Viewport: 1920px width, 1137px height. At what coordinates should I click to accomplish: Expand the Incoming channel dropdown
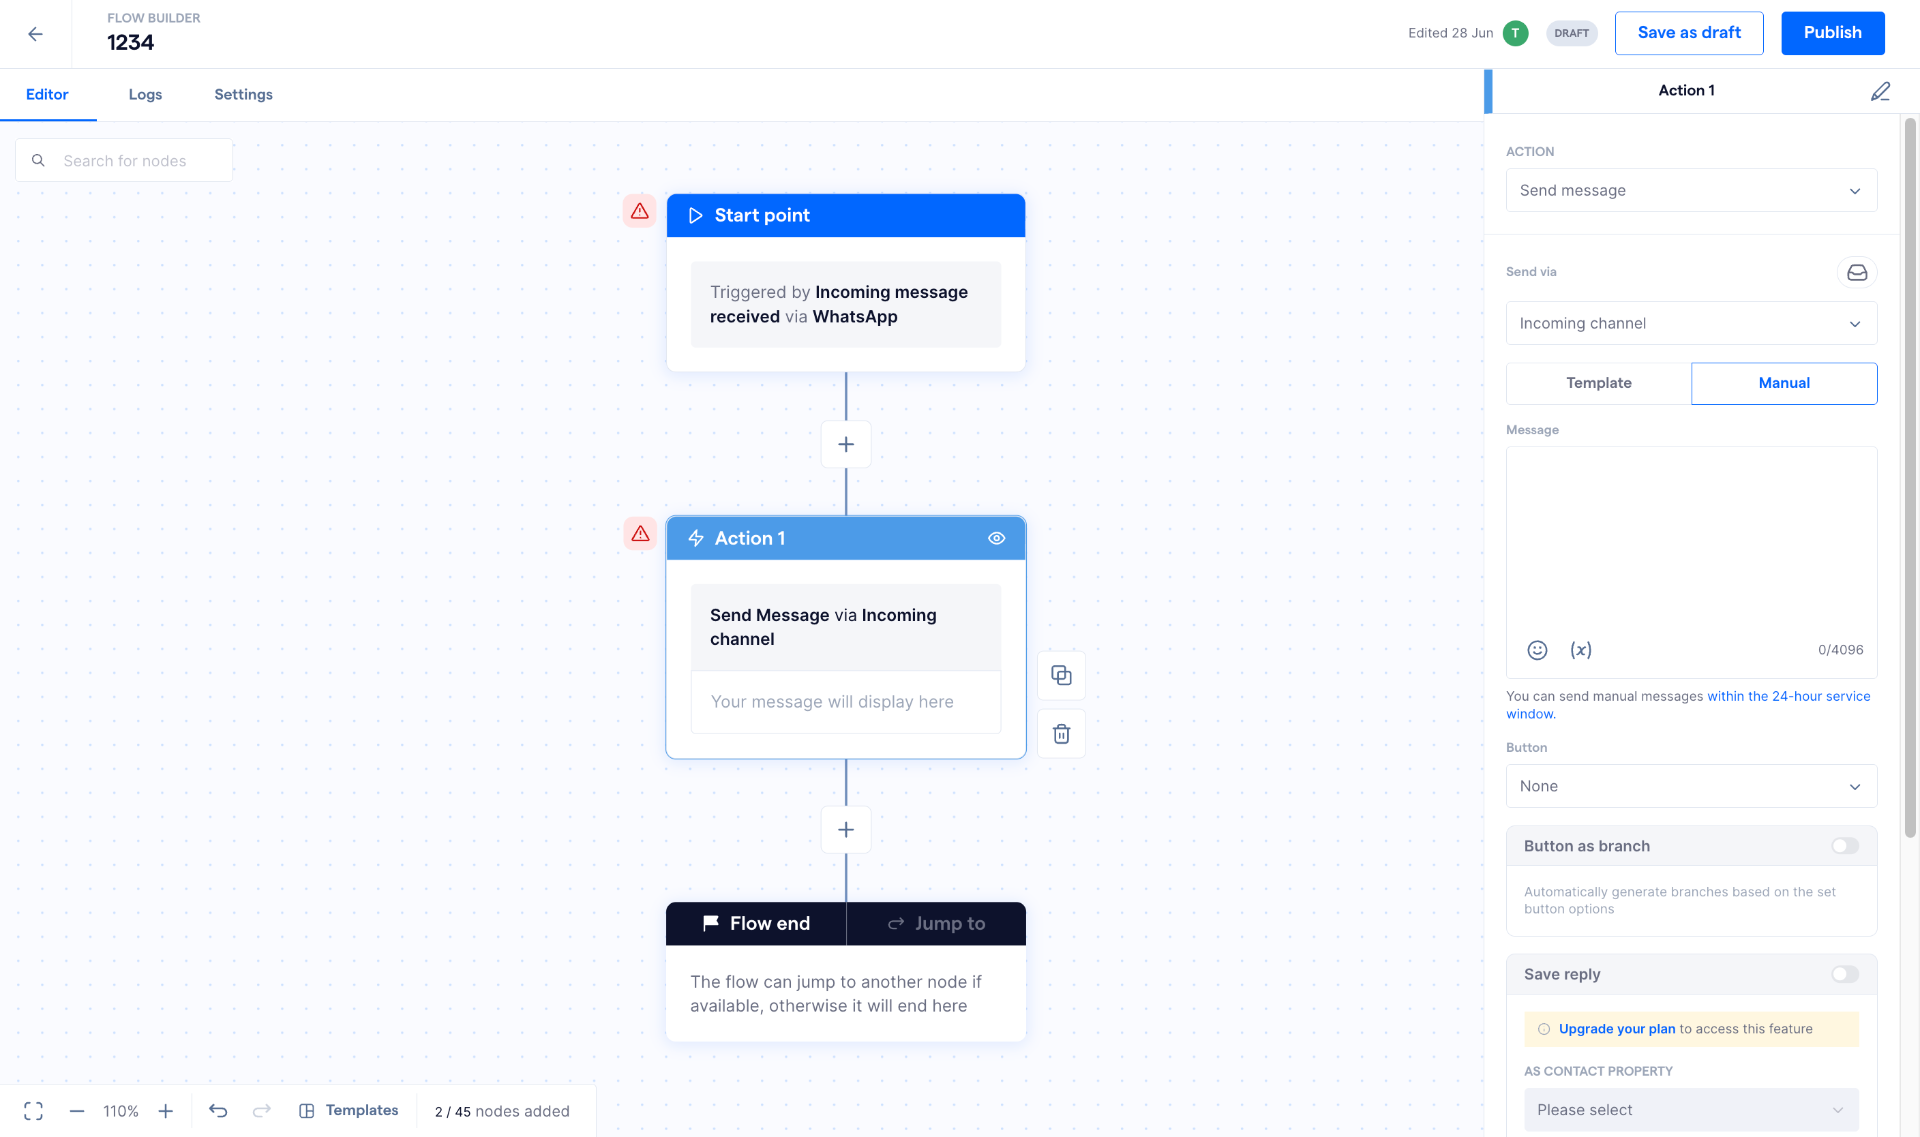click(x=1691, y=324)
